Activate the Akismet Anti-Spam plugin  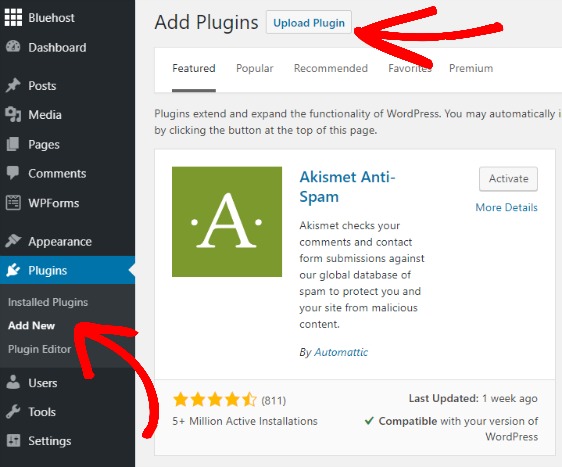[x=508, y=178]
